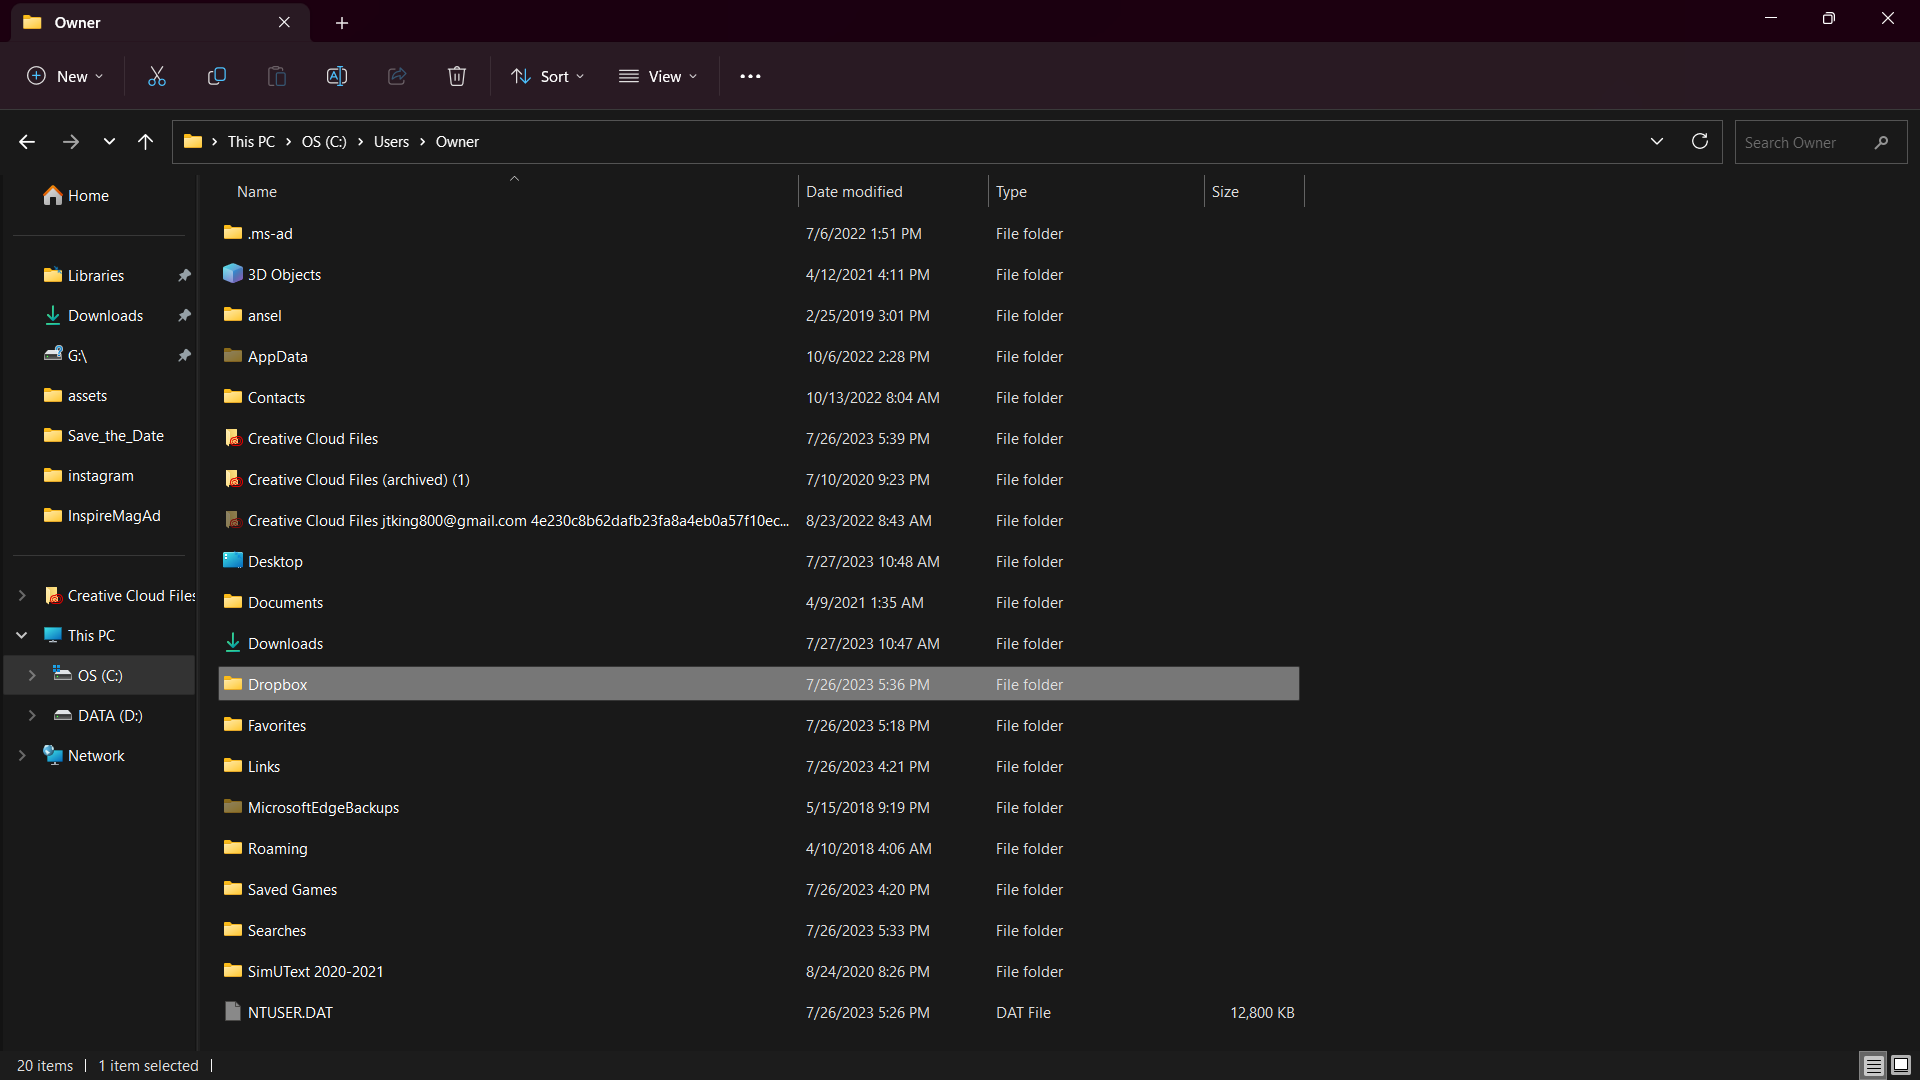Click Users in address breadcrumb

click(x=391, y=142)
